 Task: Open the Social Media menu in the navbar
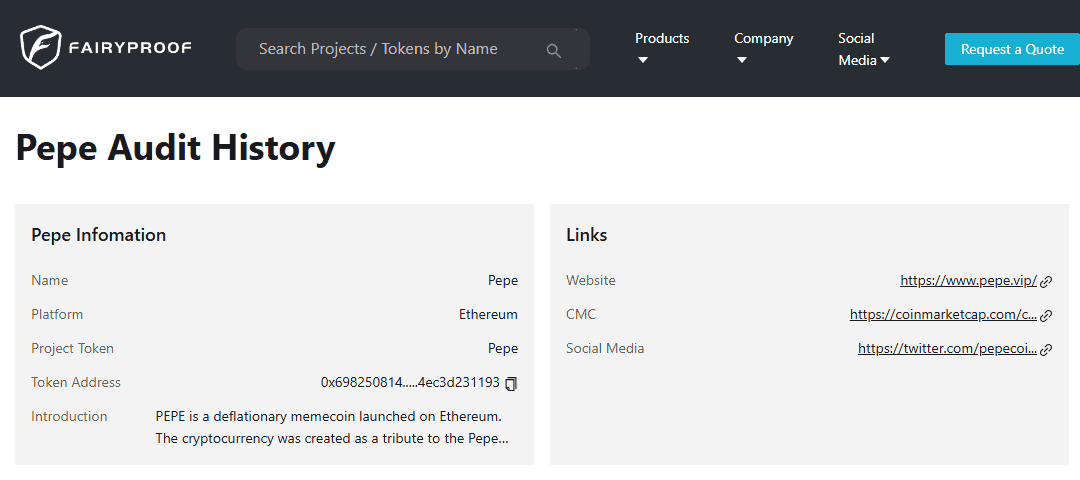tap(864, 50)
